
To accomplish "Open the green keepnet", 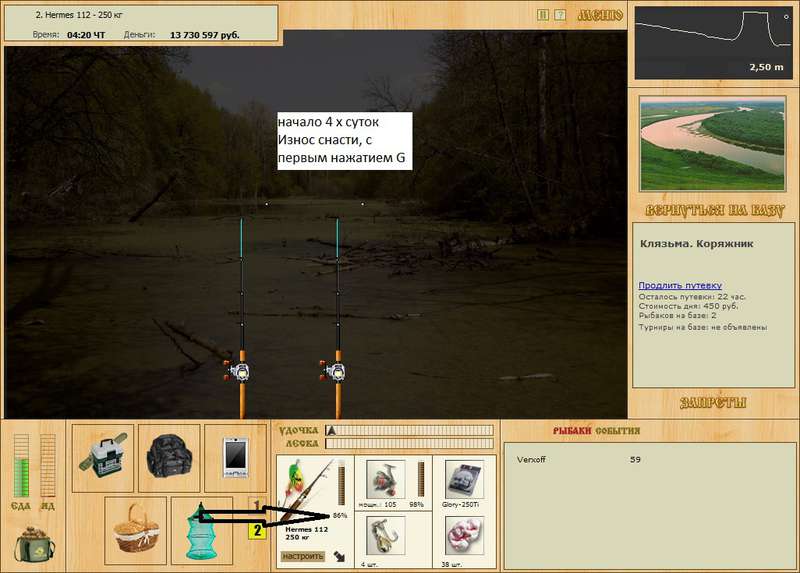I will [x=202, y=530].
